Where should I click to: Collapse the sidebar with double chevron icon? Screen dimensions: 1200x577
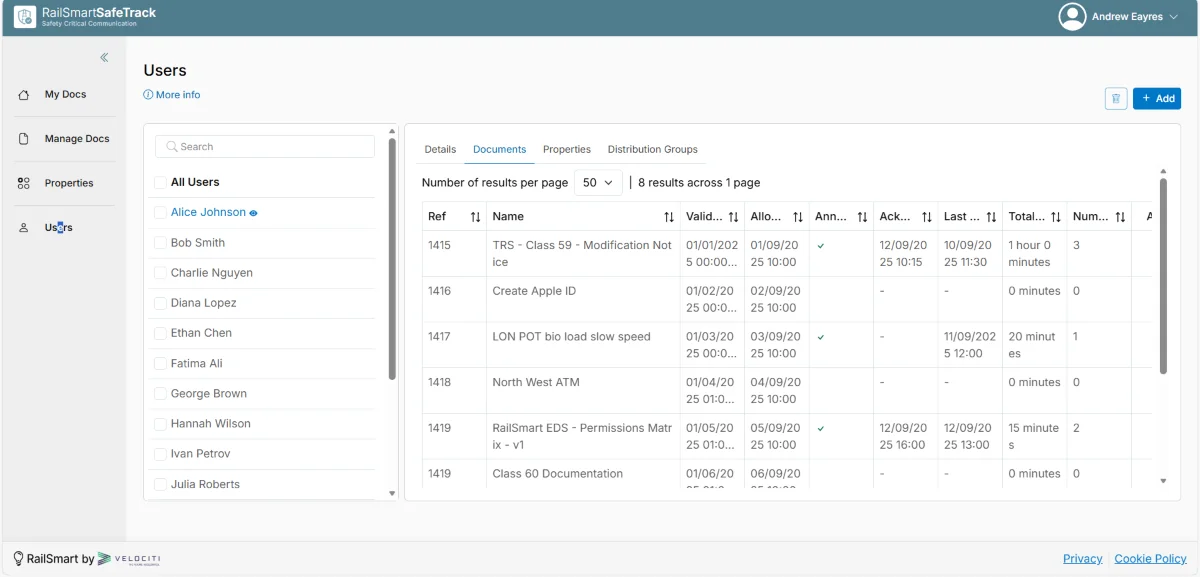click(104, 58)
